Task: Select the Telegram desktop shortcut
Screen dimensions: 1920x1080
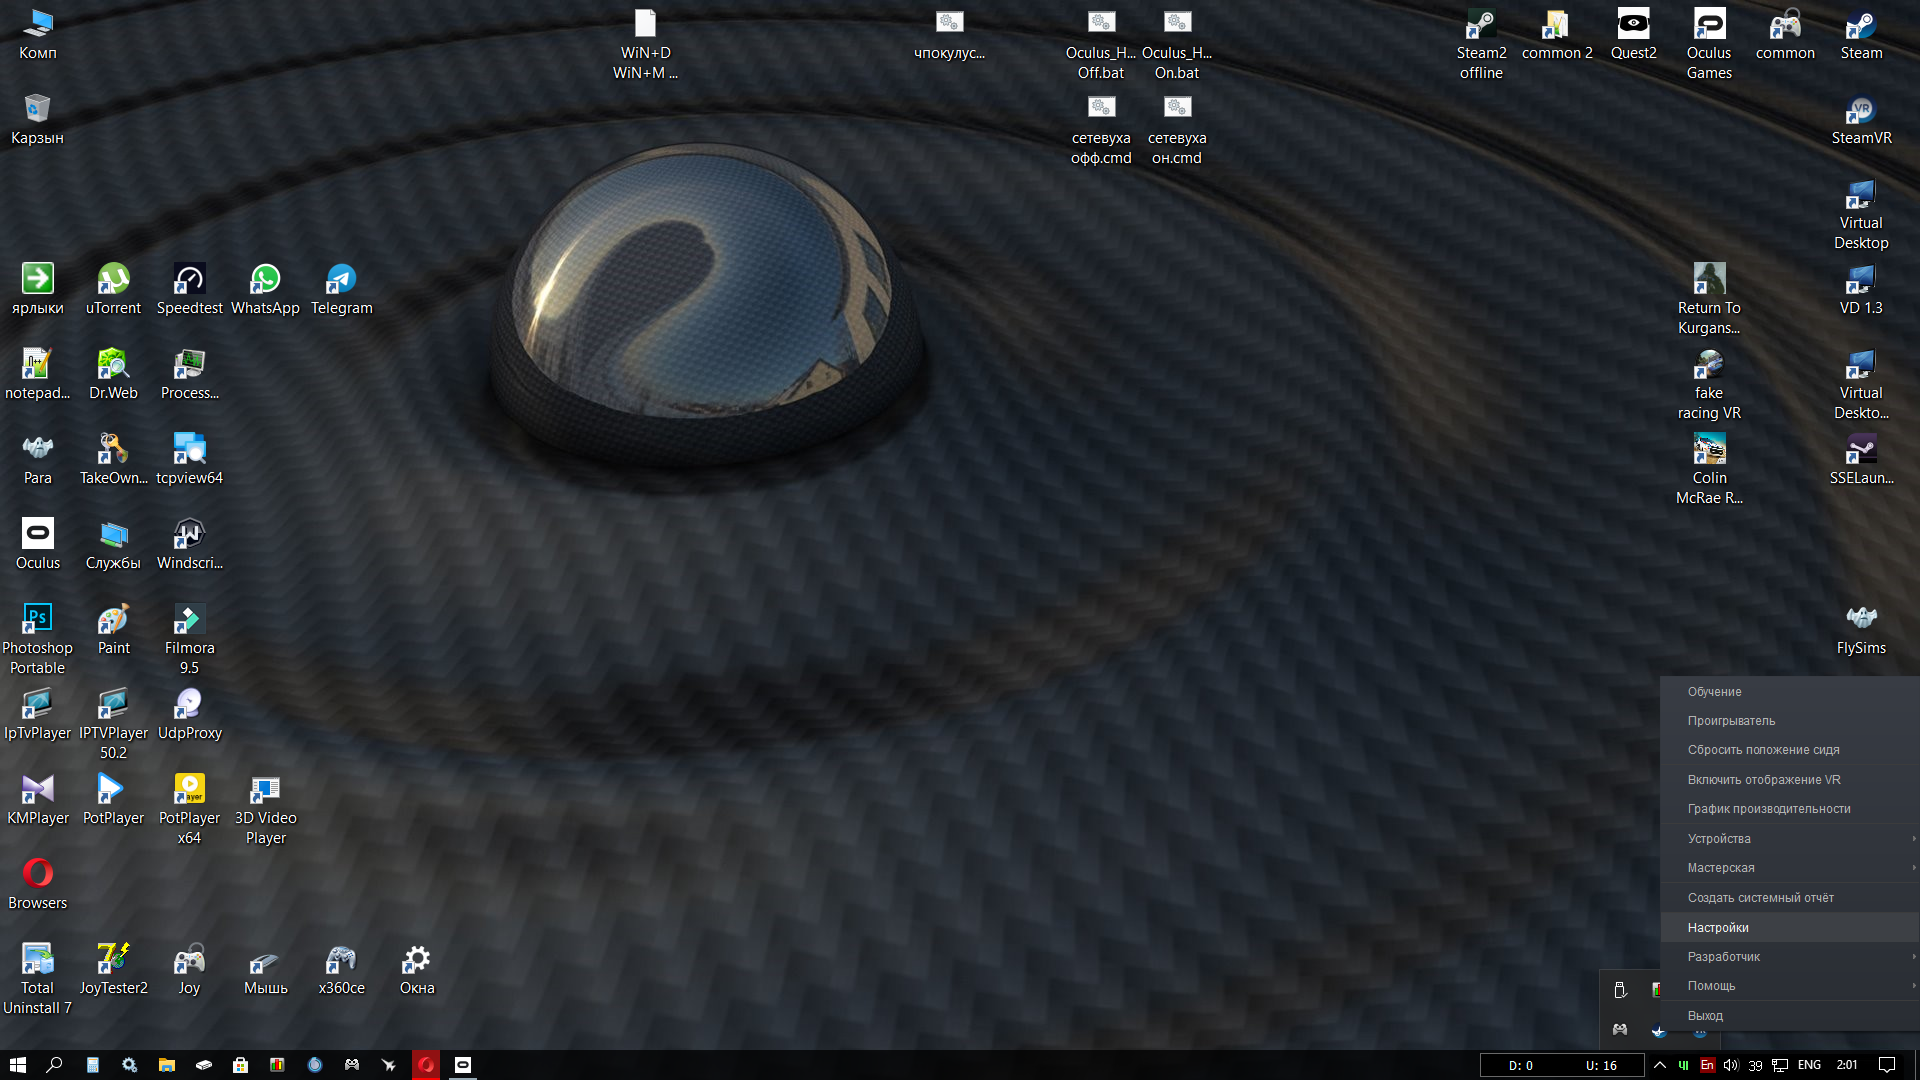Action: pyautogui.click(x=341, y=289)
